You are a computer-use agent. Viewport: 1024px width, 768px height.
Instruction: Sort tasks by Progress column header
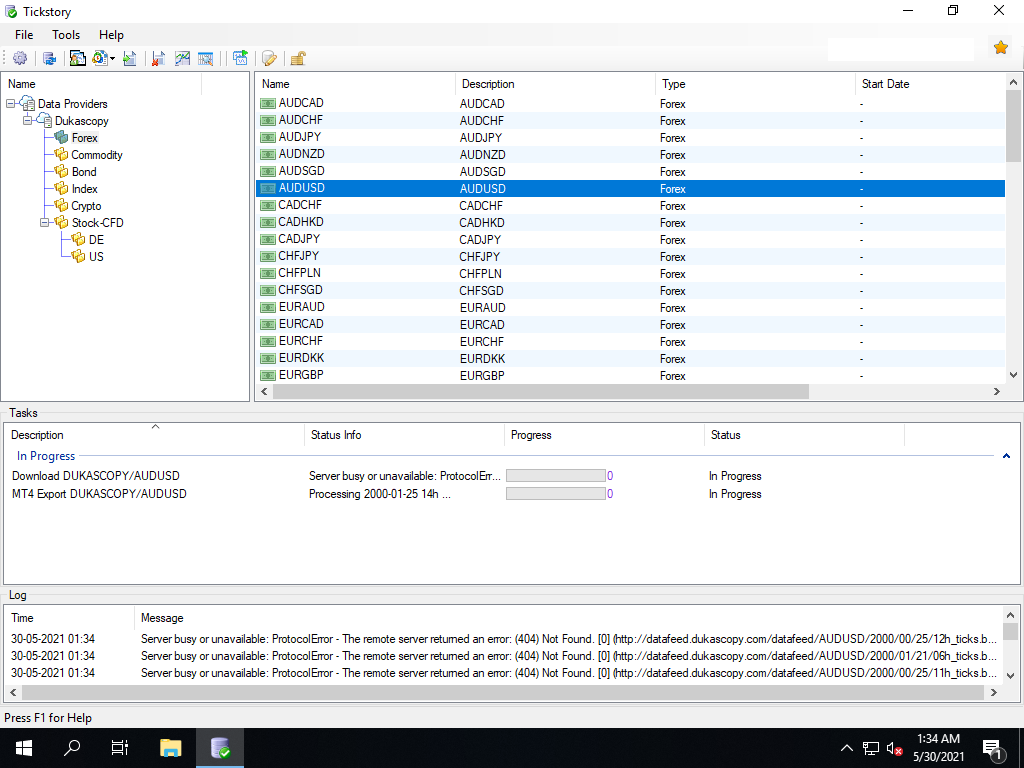tap(604, 435)
